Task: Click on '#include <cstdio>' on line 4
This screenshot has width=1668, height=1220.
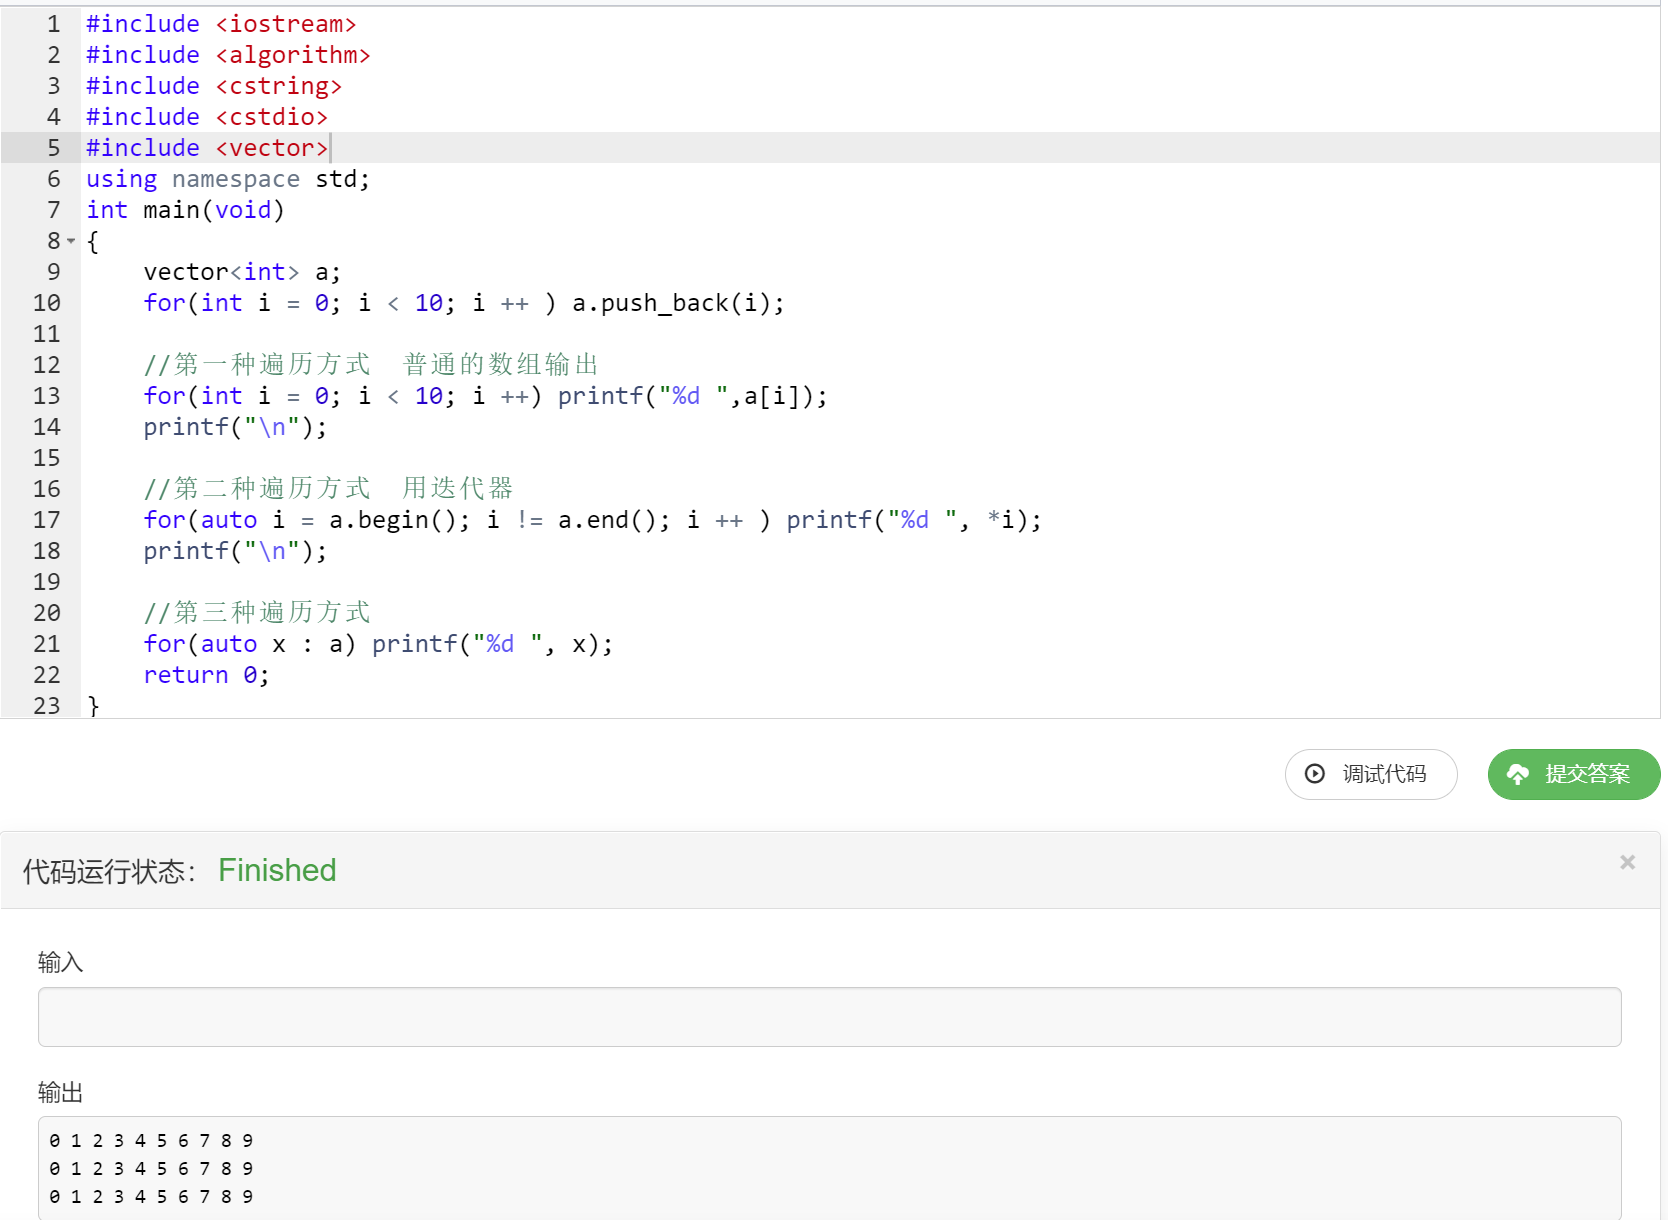Action: click(x=207, y=117)
